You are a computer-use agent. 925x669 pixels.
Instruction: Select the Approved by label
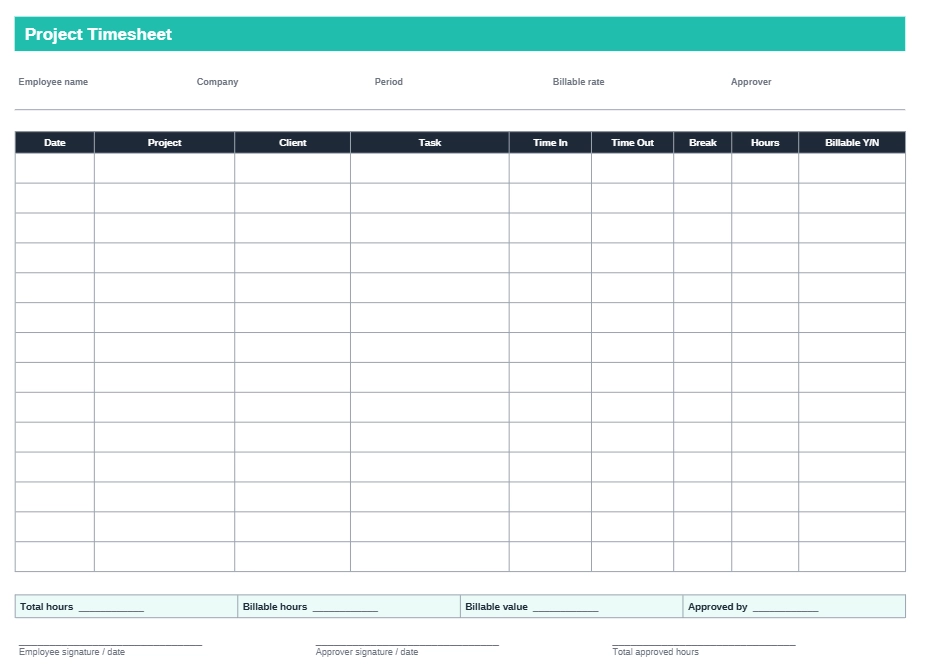717,607
